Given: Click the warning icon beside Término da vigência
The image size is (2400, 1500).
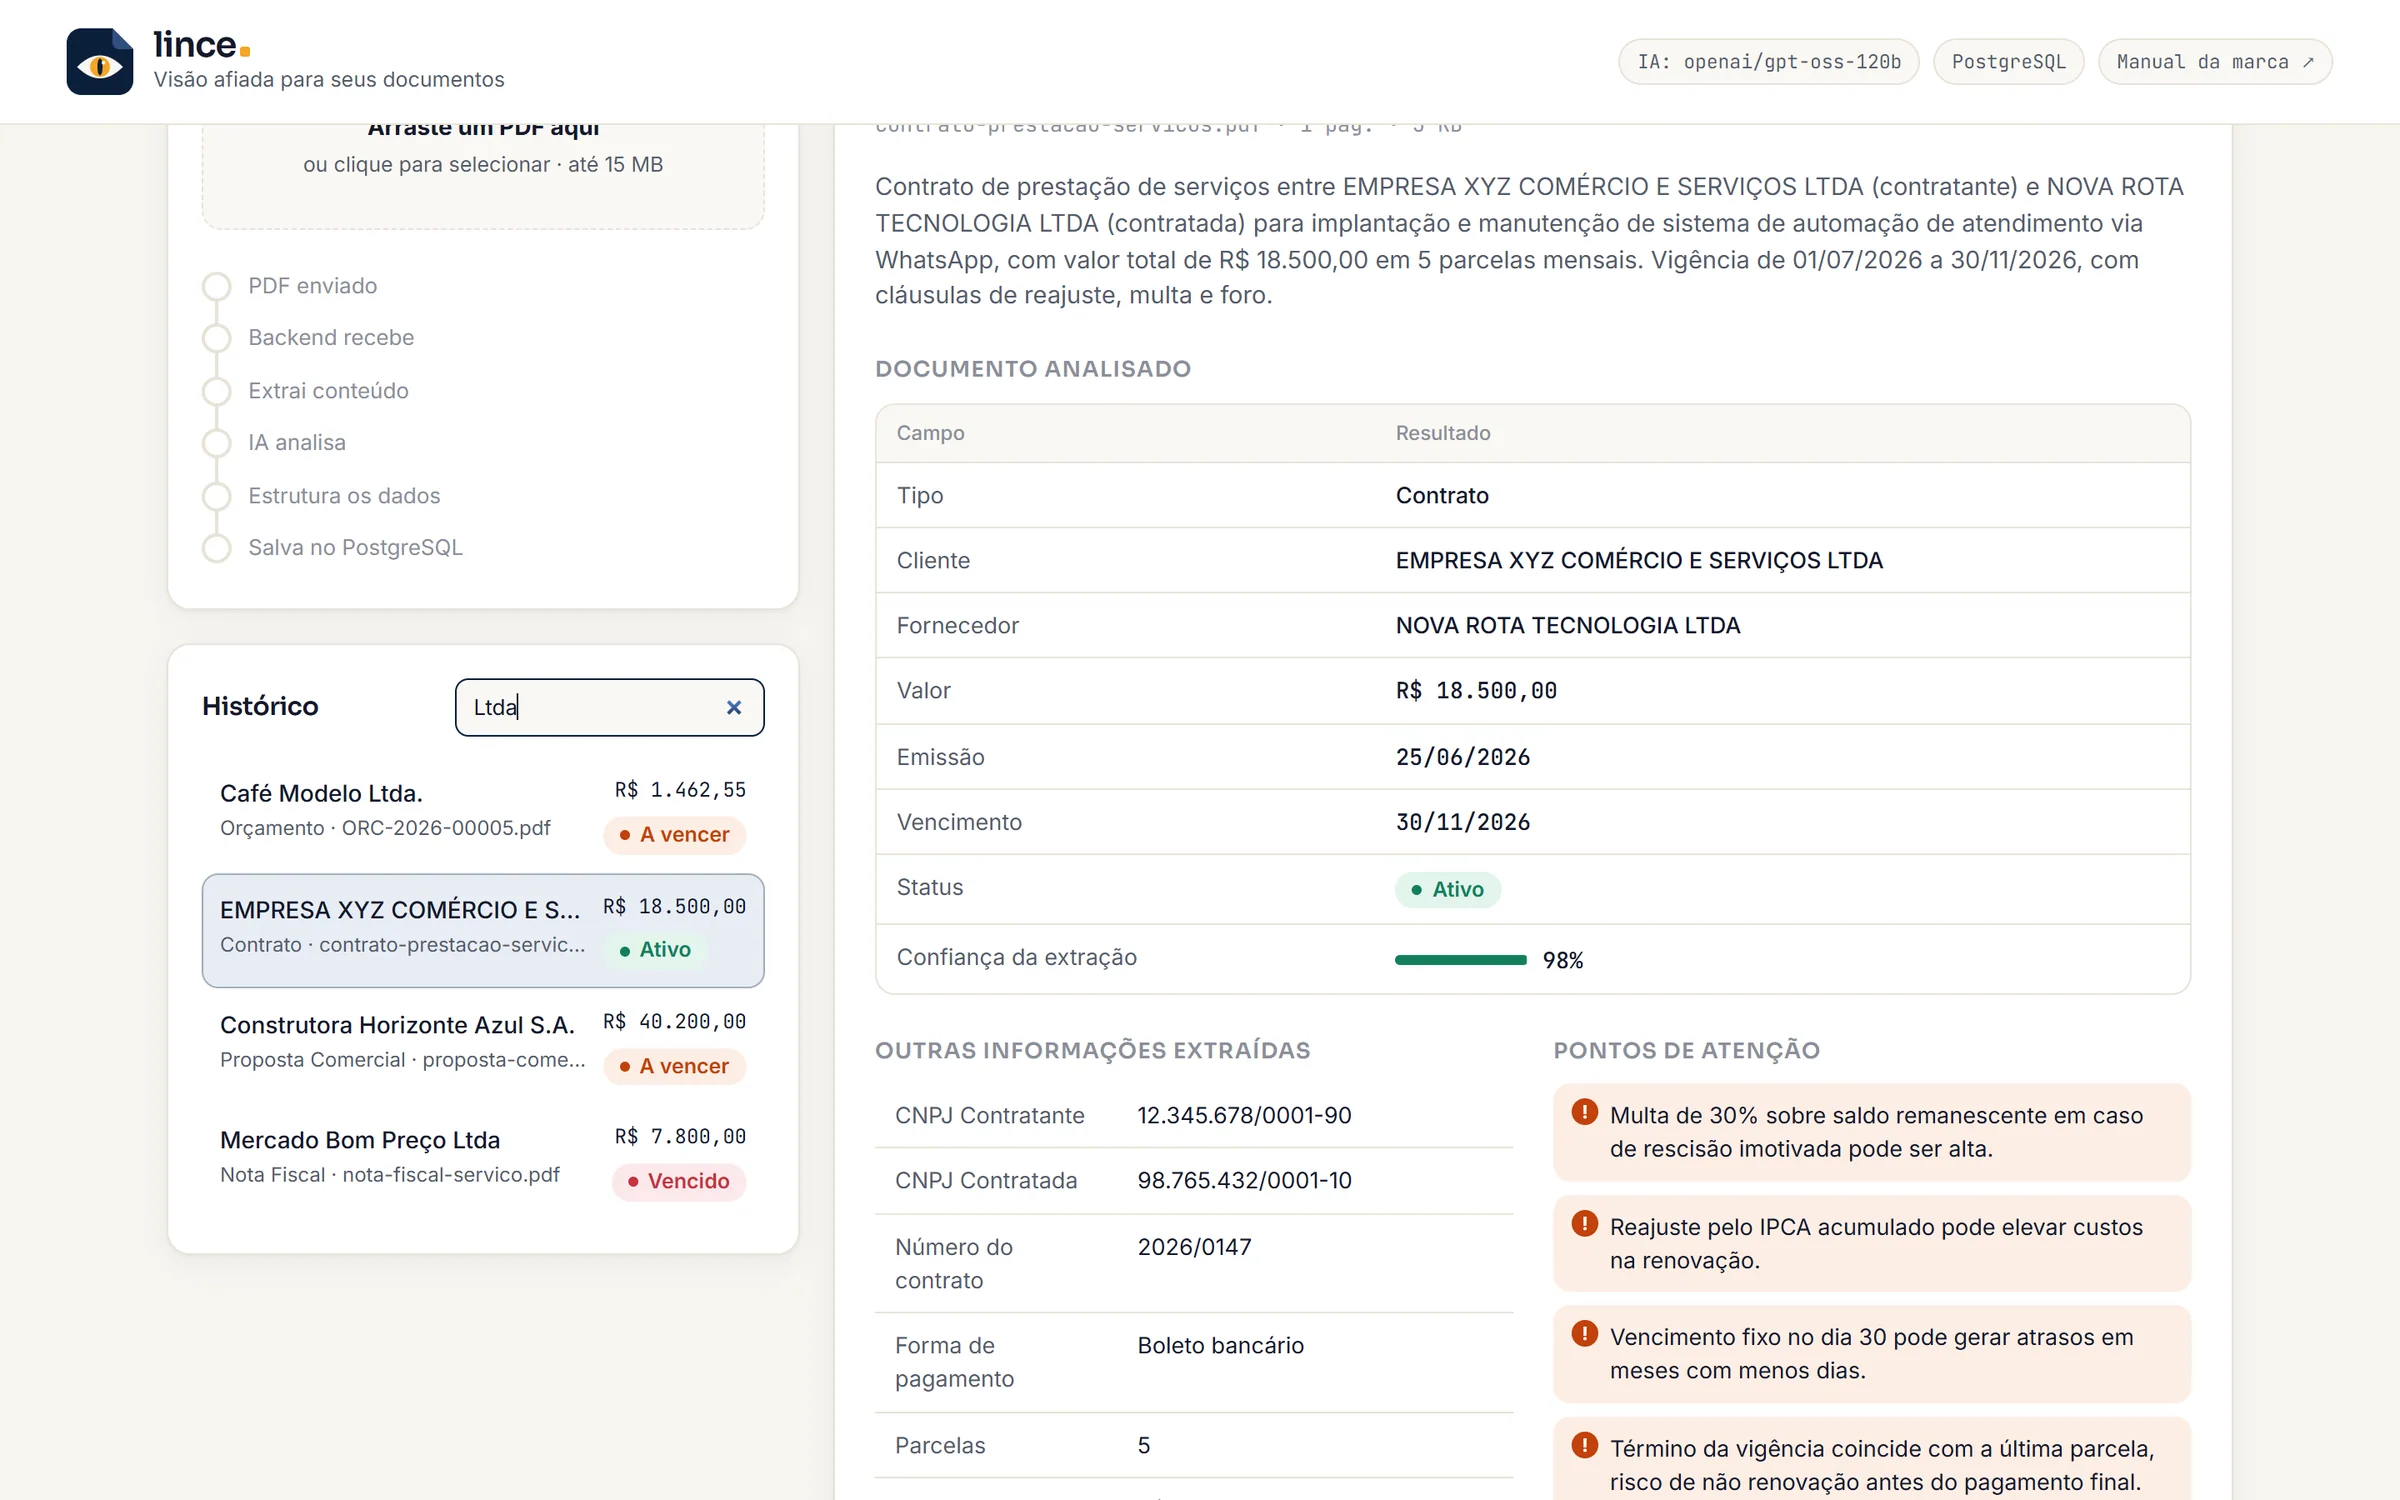Looking at the screenshot, I should [1584, 1445].
